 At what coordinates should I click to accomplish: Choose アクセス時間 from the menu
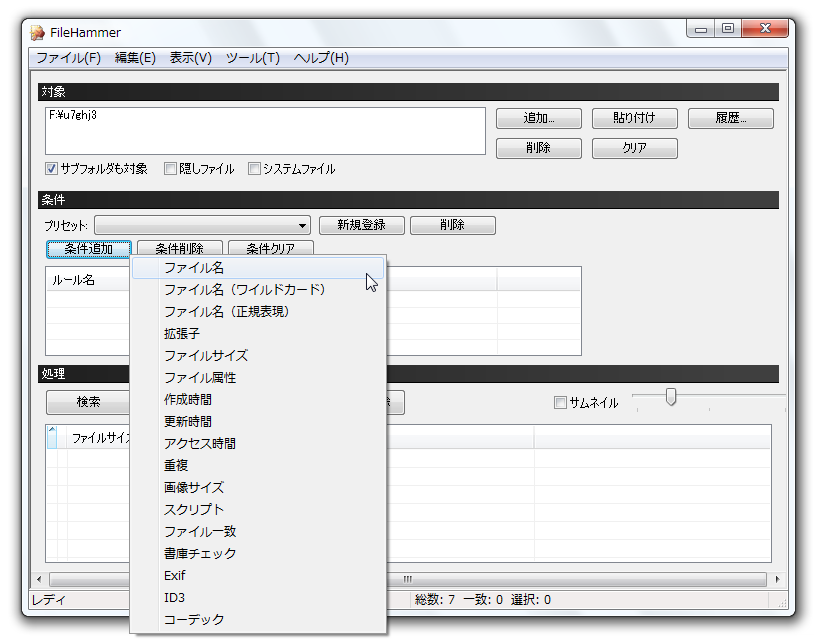point(258,443)
